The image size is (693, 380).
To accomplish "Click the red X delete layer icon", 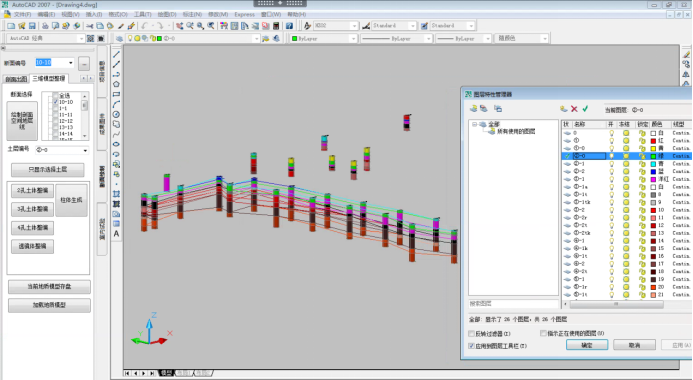I will click(574, 109).
